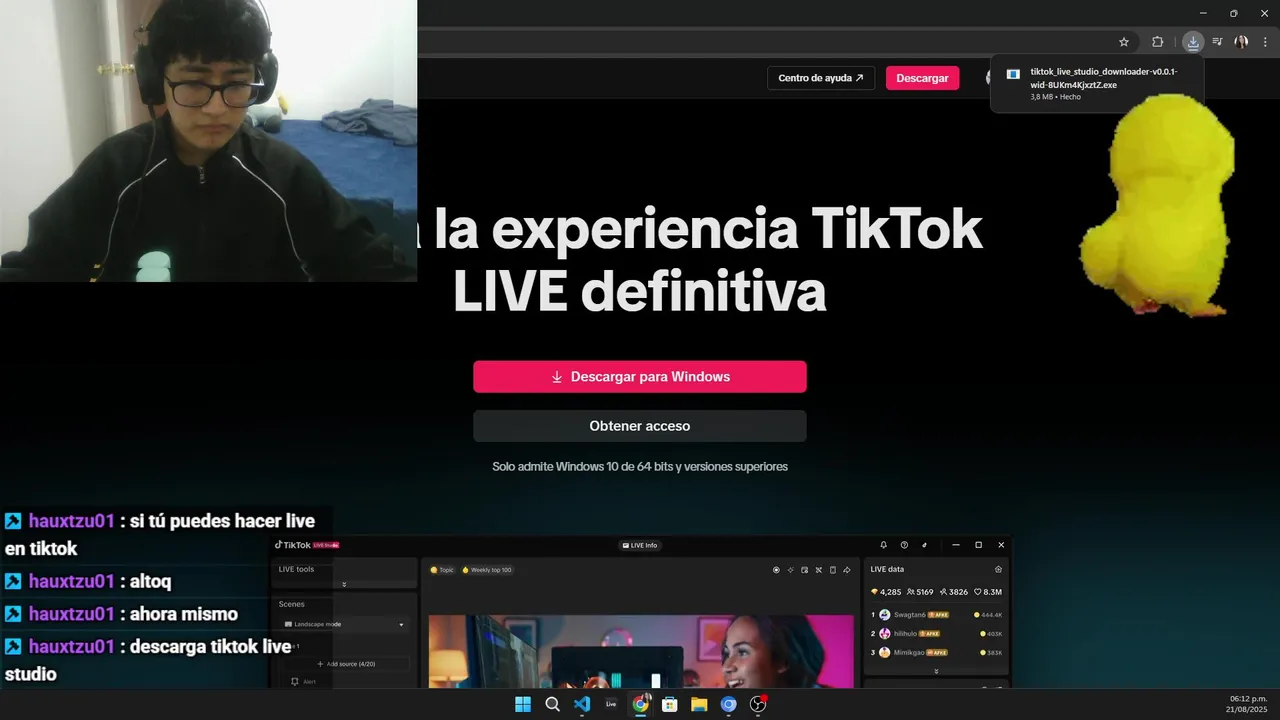The height and width of the screenshot is (720, 1280).
Task: Open Visual Studio Code from taskbar
Action: 582,704
